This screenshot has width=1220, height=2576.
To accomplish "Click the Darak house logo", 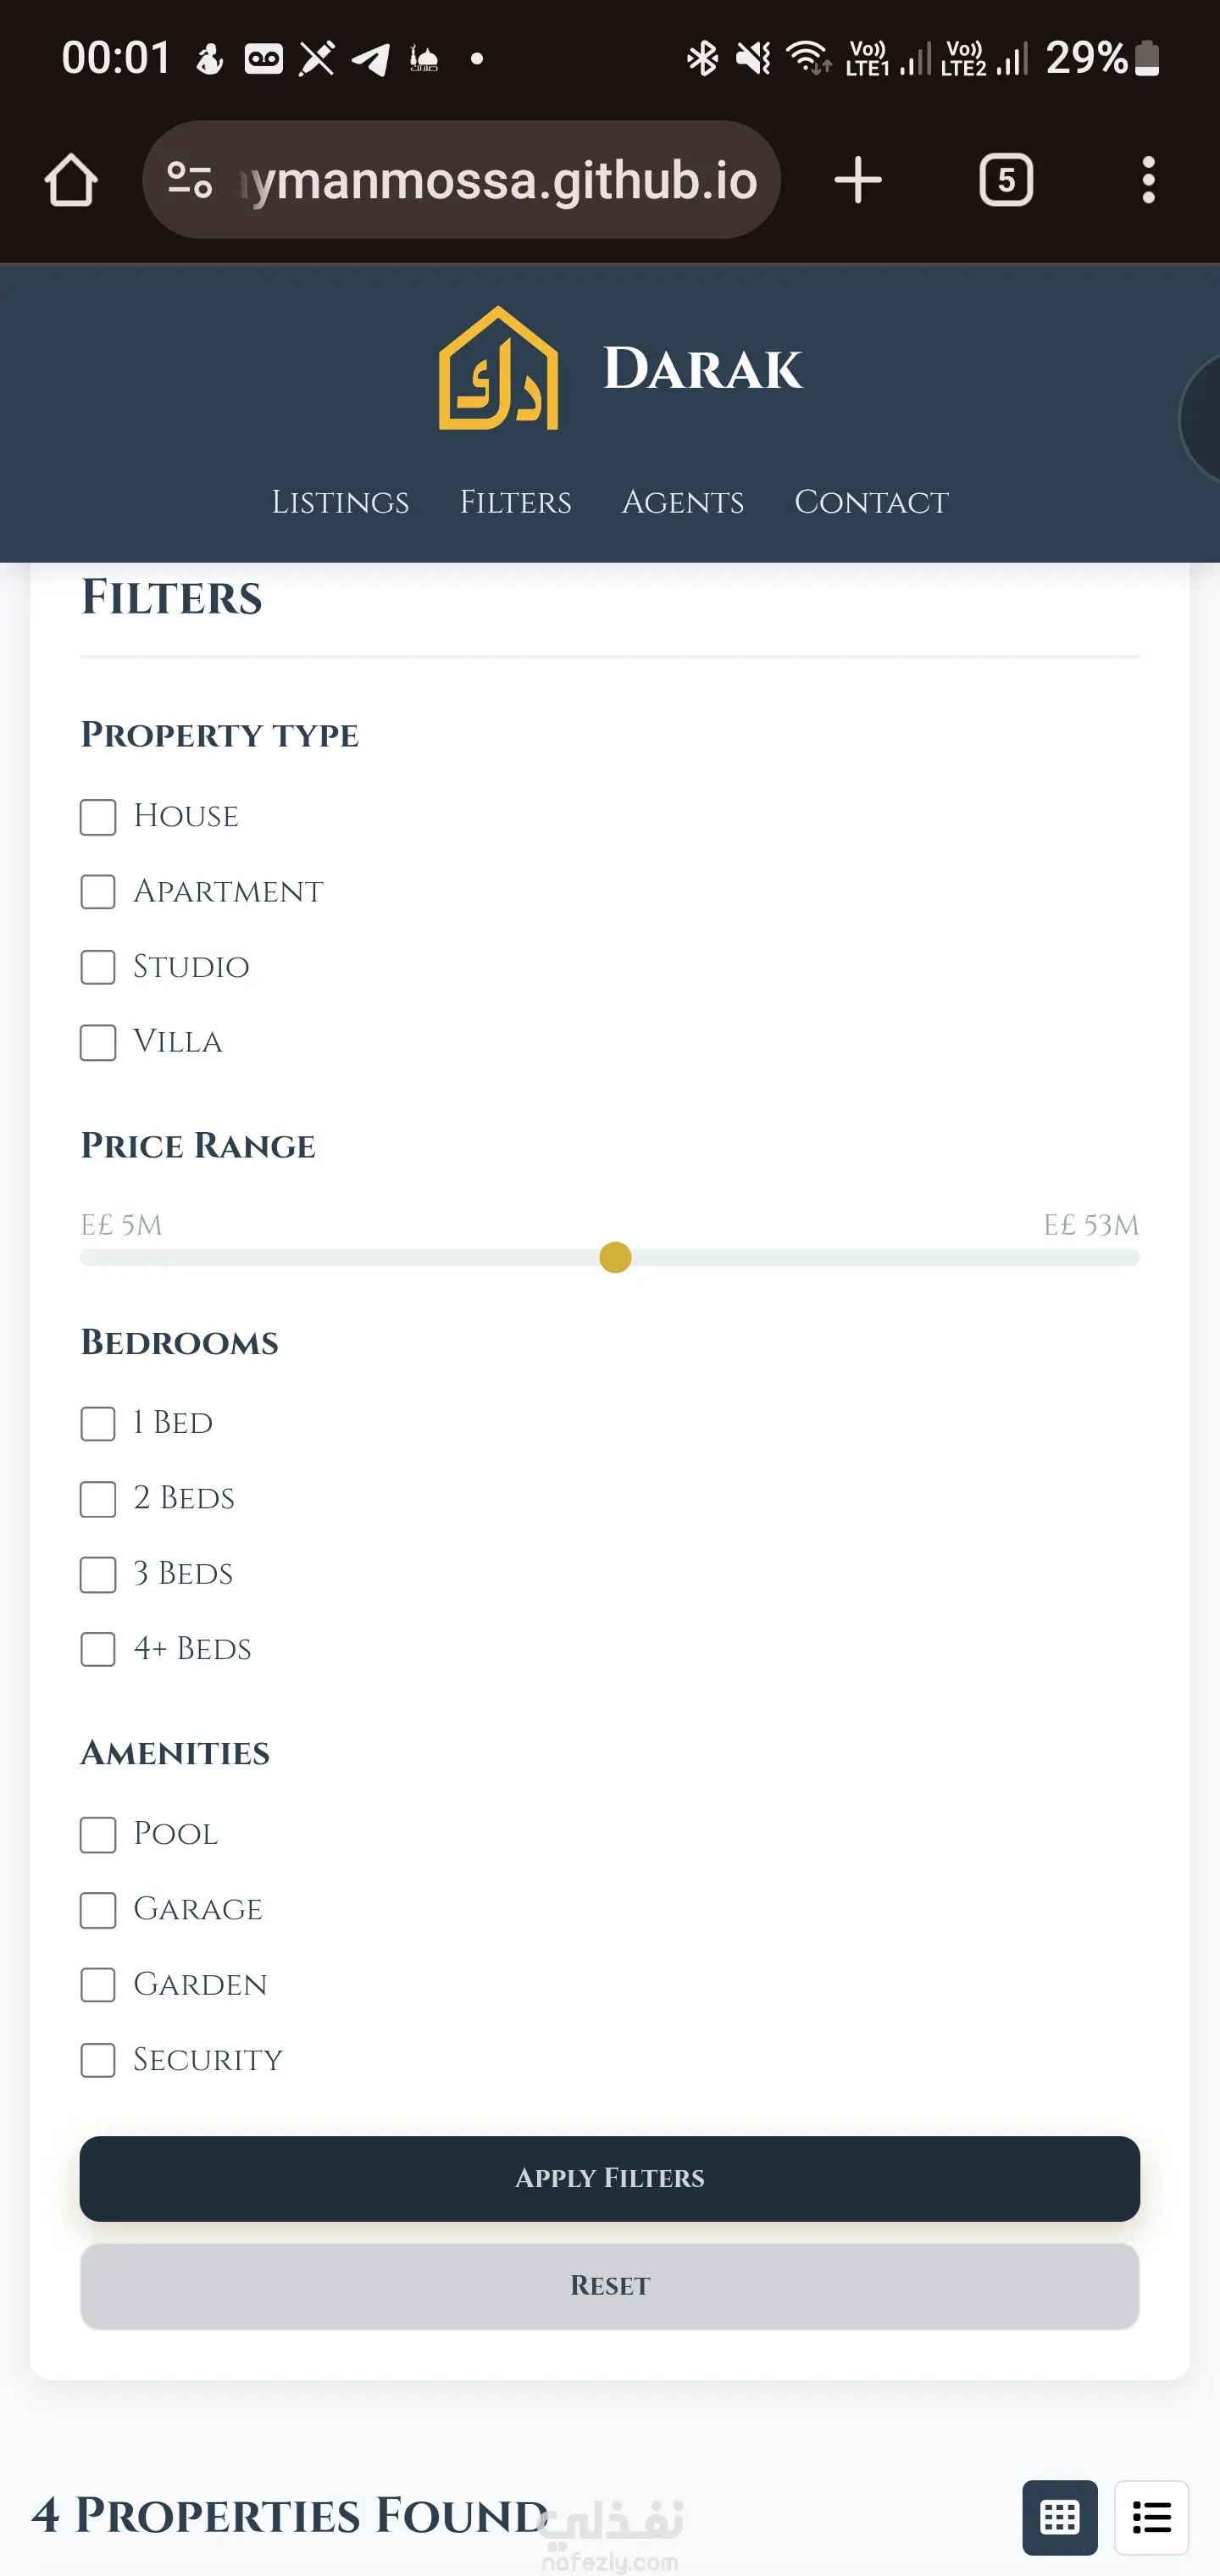I will pyautogui.click(x=498, y=369).
